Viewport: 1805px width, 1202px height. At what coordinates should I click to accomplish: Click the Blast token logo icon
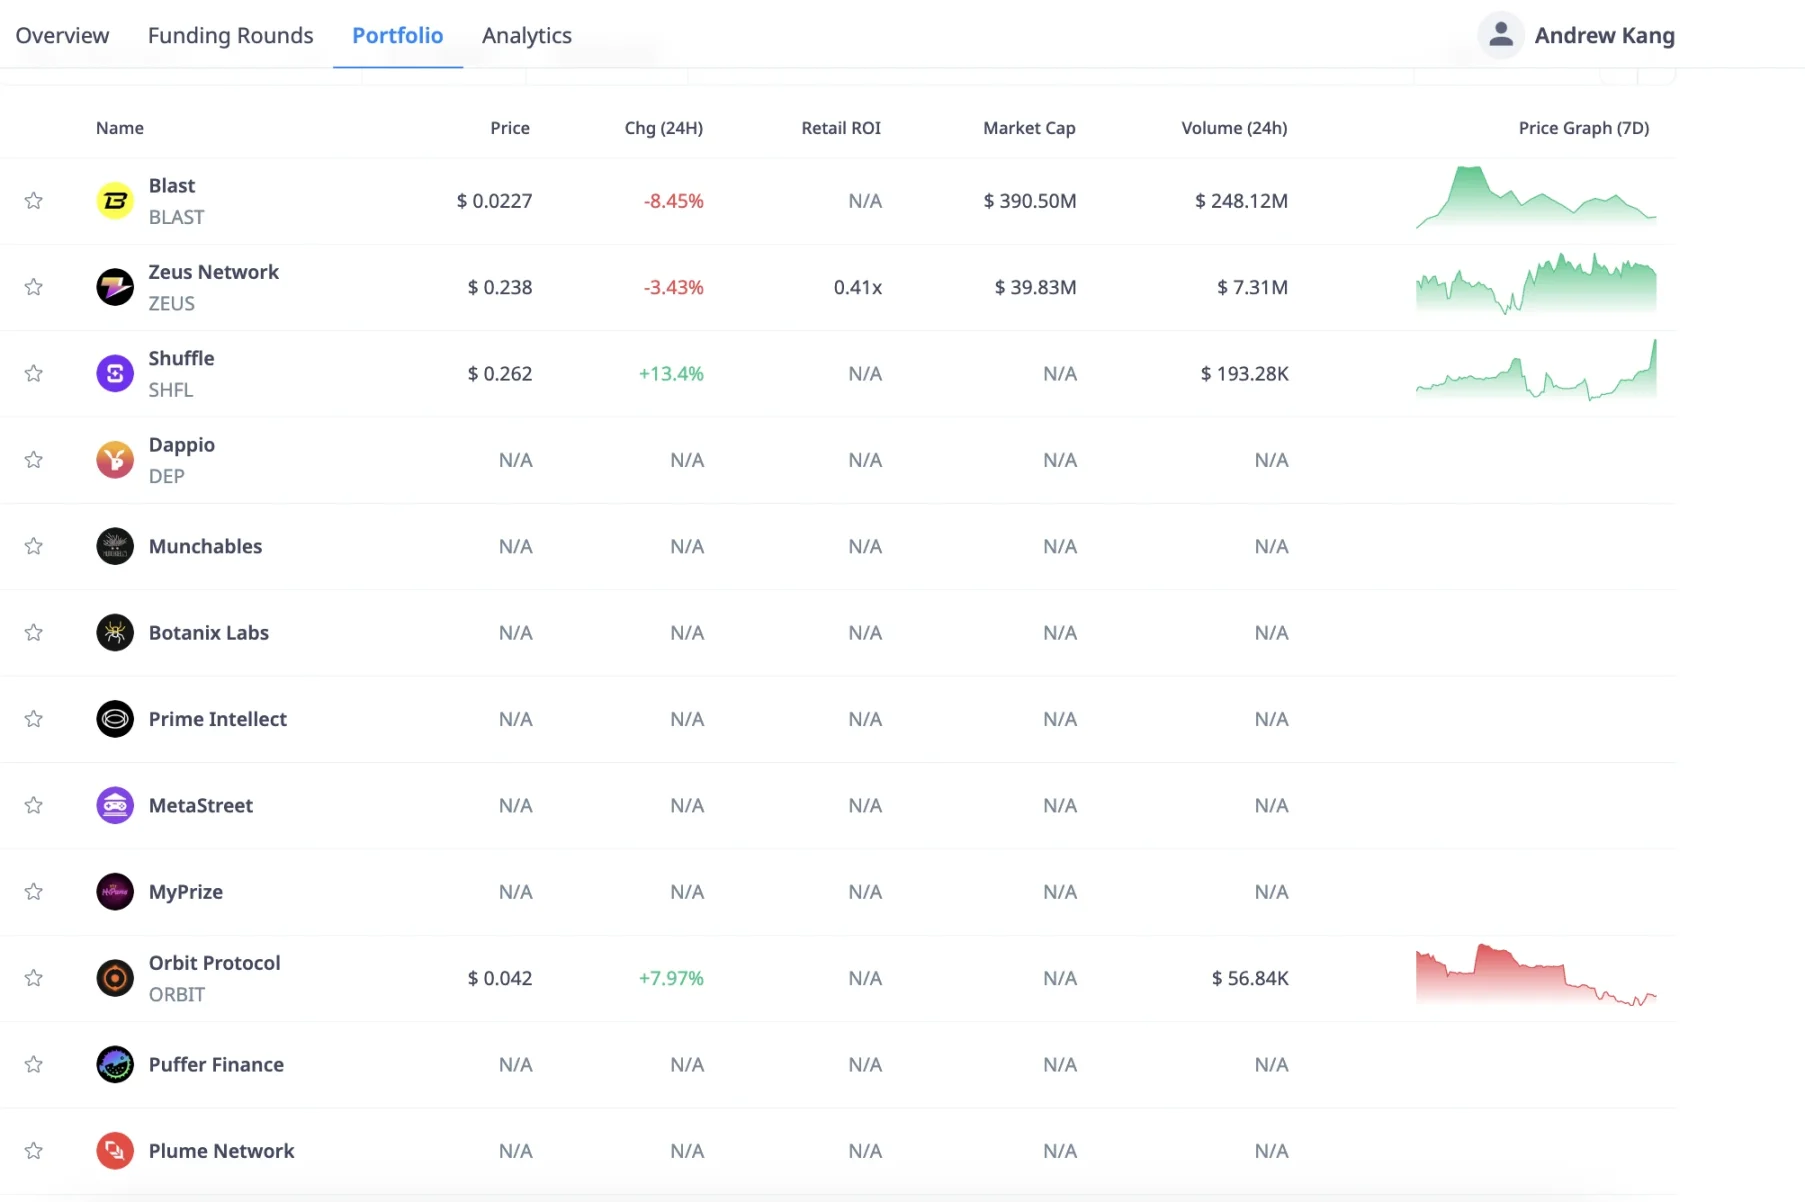pyautogui.click(x=115, y=201)
